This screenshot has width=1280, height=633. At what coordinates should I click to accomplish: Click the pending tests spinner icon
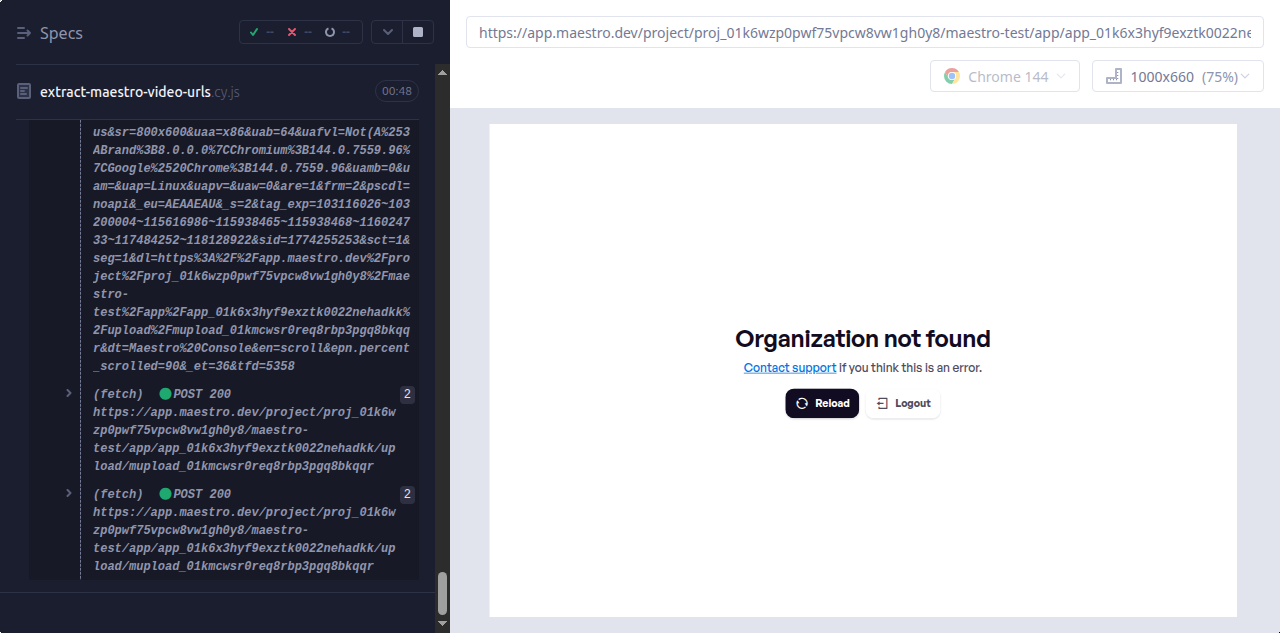[x=330, y=33]
